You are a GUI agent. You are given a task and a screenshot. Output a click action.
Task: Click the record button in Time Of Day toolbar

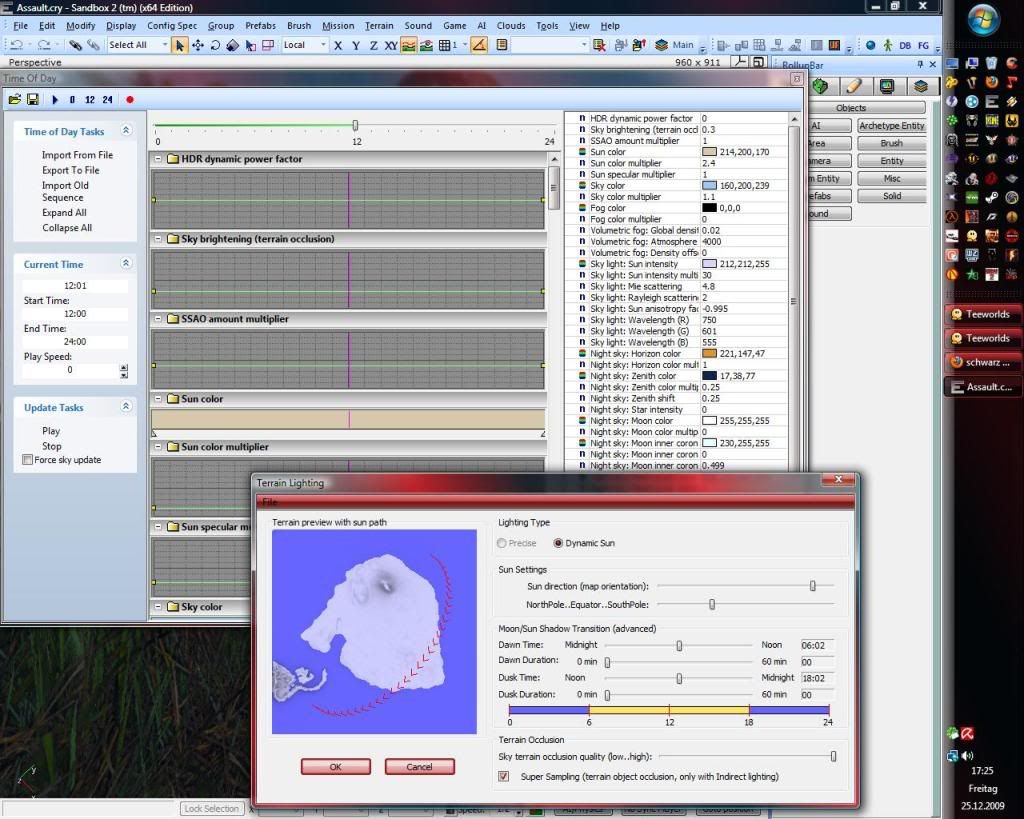[129, 100]
